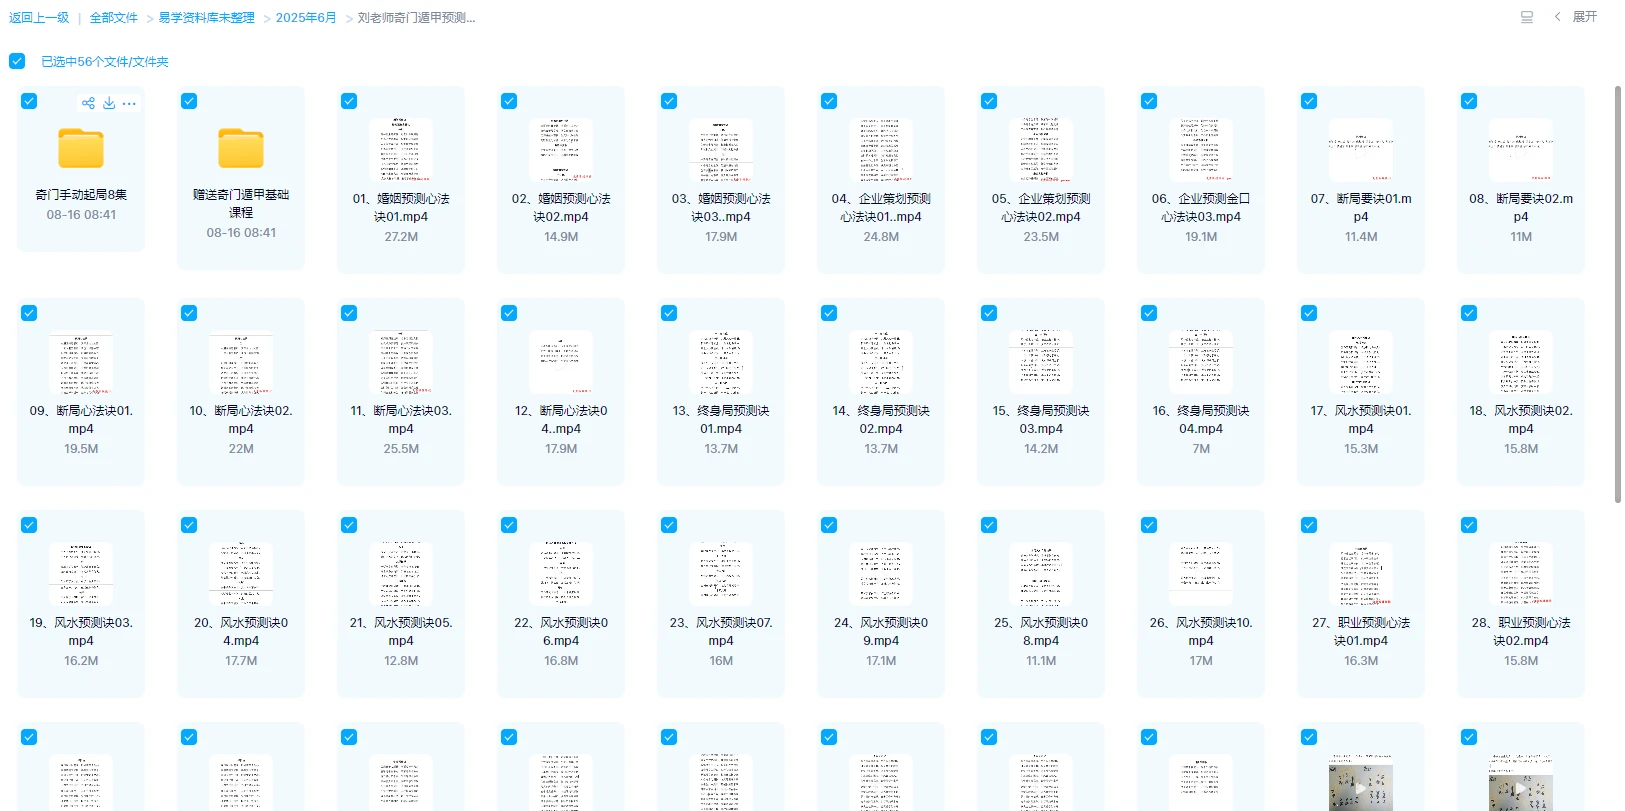Open the 赠送奇门遁甲基础课程 folder icon
Viewport: 1625px width, 811px height.
(241, 148)
